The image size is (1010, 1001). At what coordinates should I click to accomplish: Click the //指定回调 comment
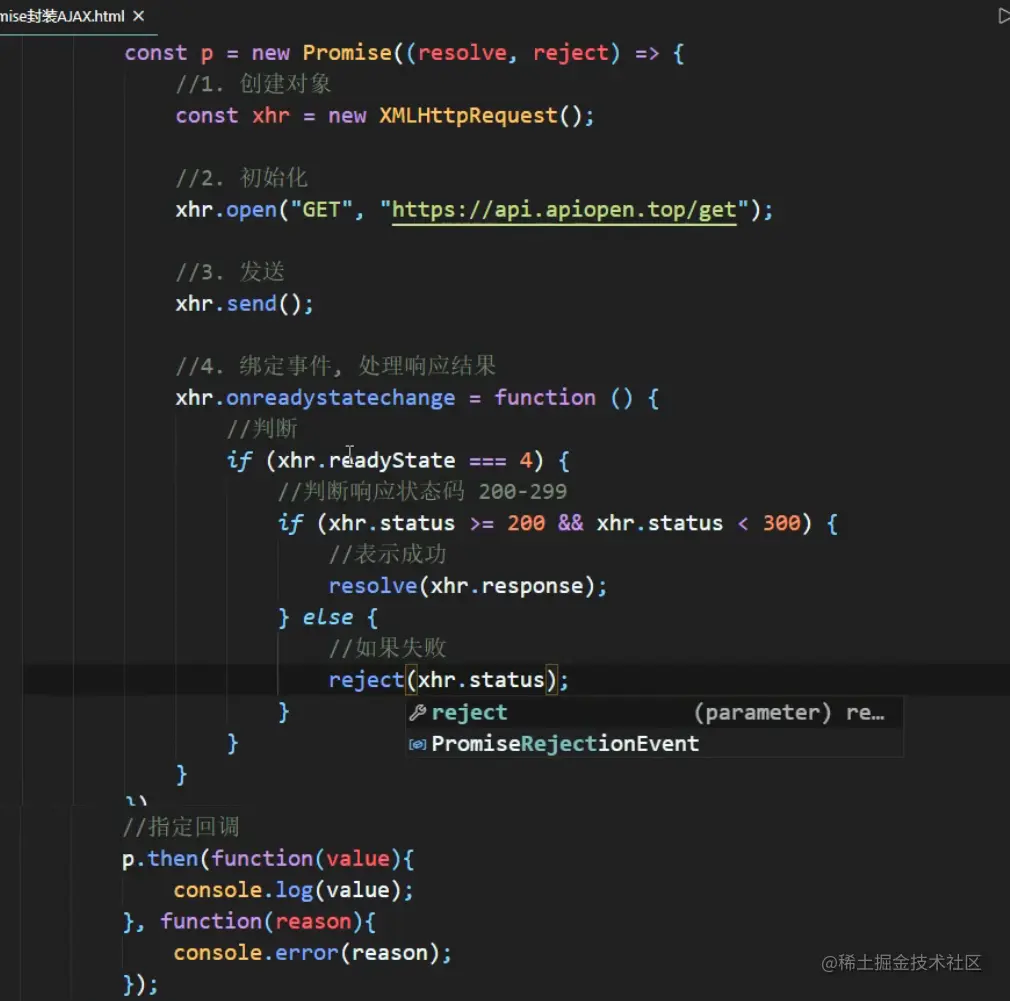coord(181,827)
